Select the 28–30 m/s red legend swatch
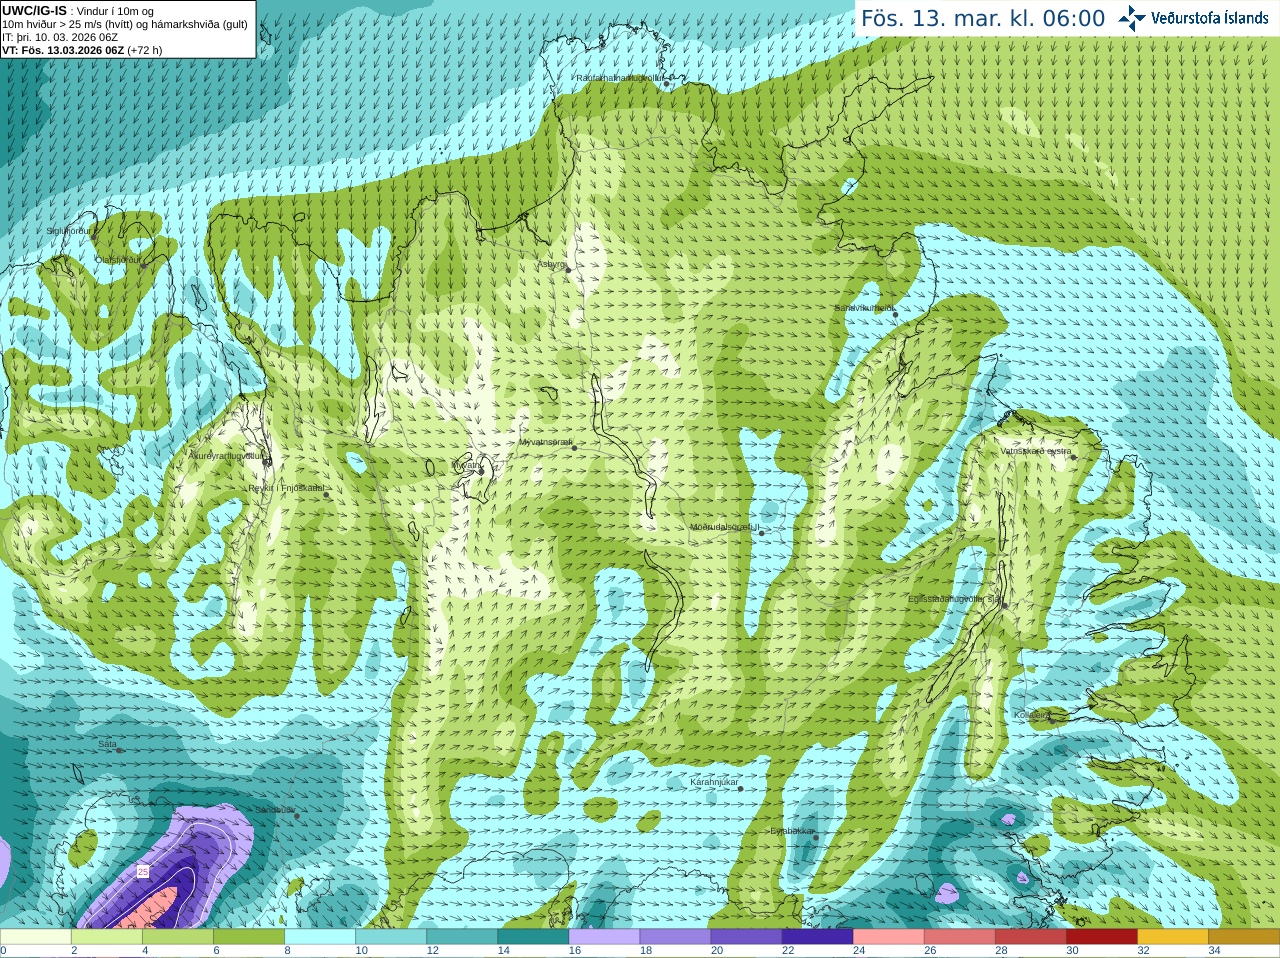 1031,937
